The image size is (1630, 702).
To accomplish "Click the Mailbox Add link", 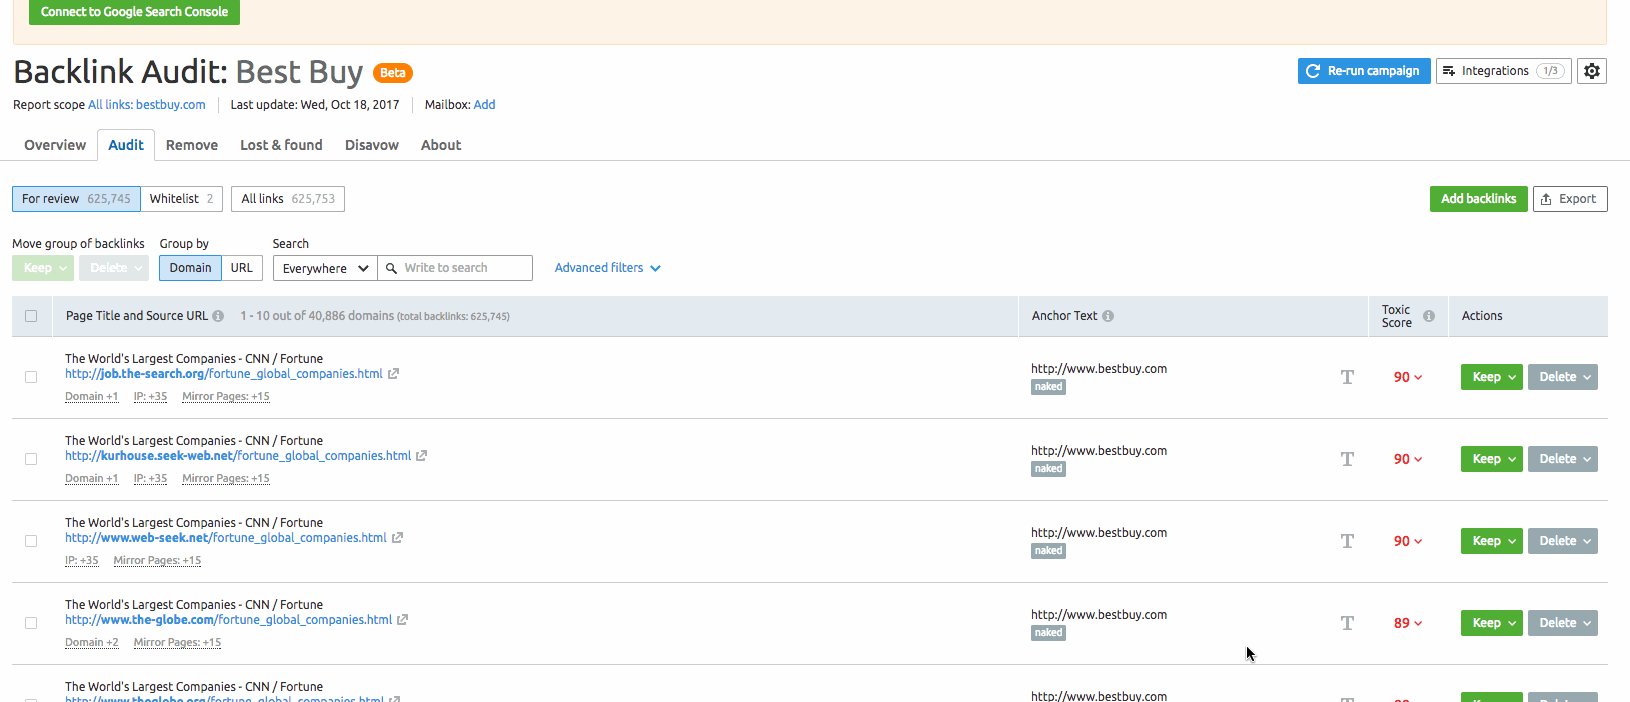I will click(x=484, y=105).
